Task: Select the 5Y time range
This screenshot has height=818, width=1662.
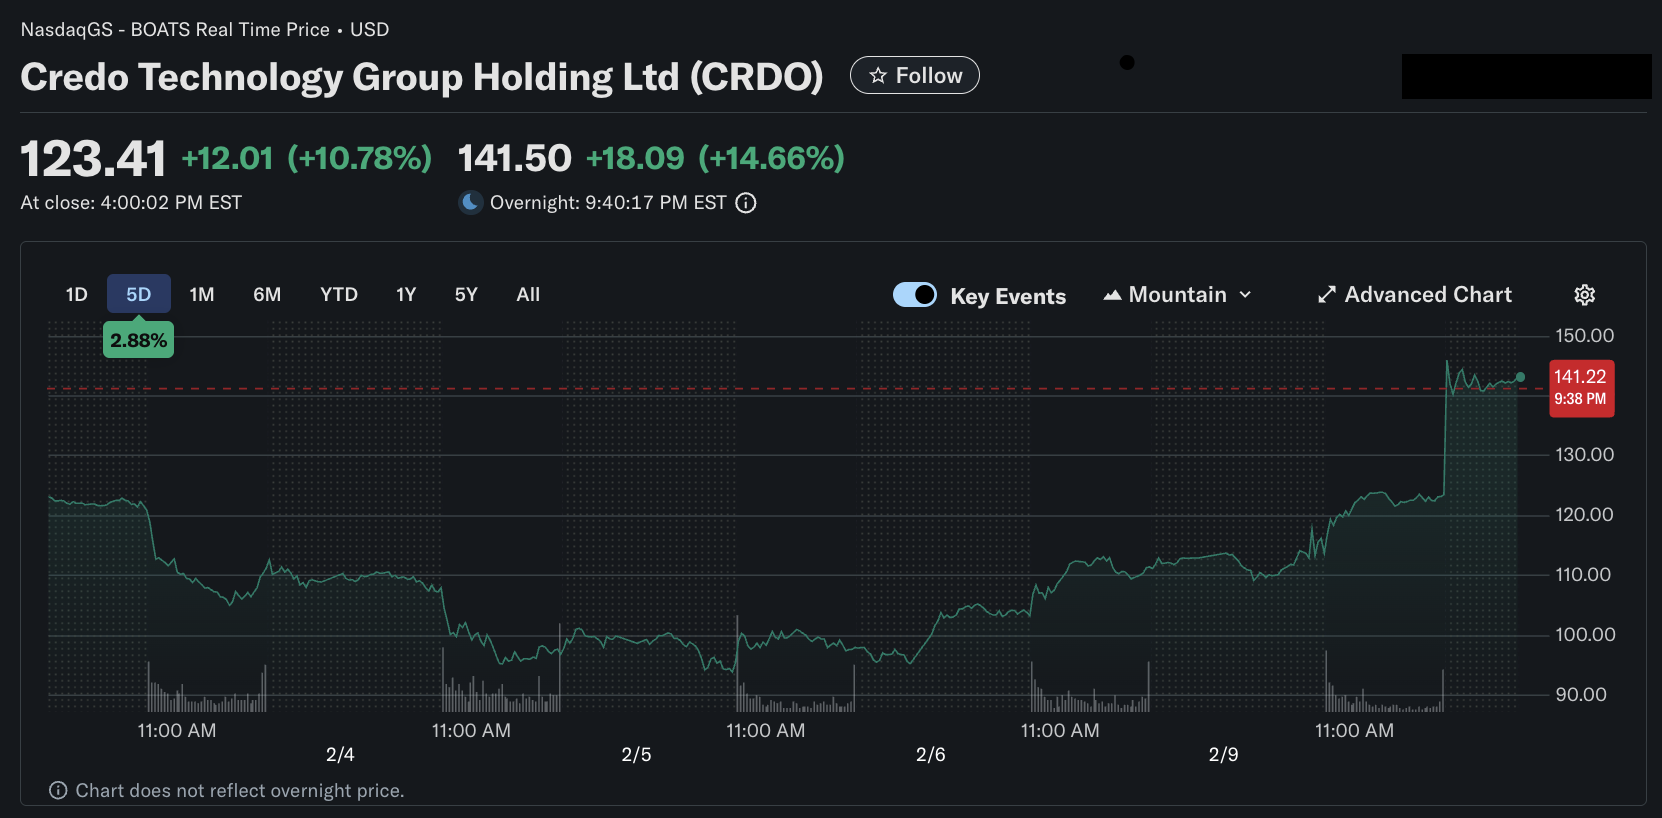Action: tap(466, 295)
